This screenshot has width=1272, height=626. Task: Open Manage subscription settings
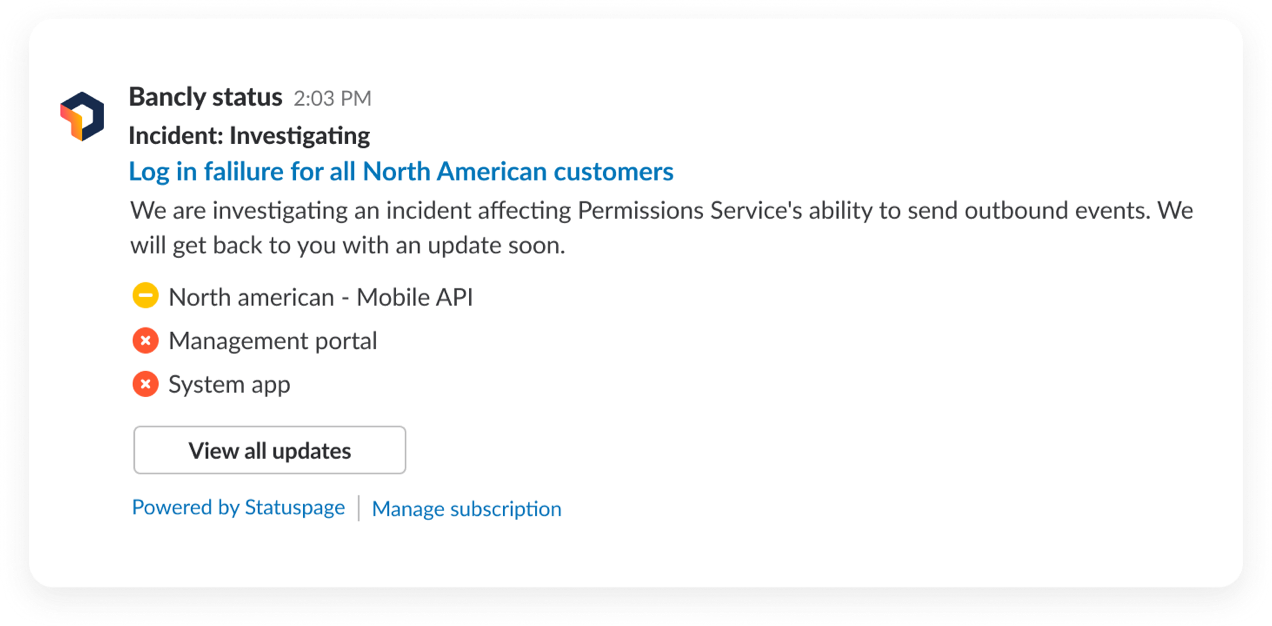click(x=466, y=508)
